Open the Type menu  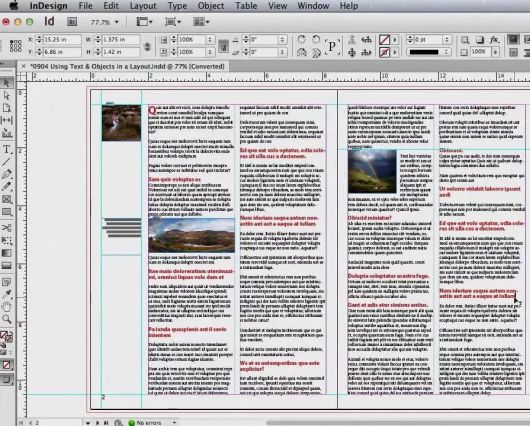click(x=177, y=6)
